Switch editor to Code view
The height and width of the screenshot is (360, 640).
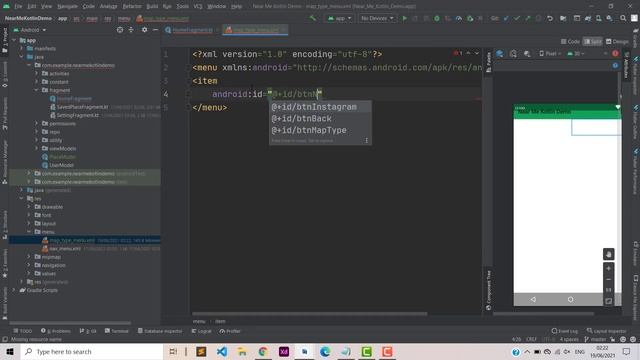(x=570, y=42)
